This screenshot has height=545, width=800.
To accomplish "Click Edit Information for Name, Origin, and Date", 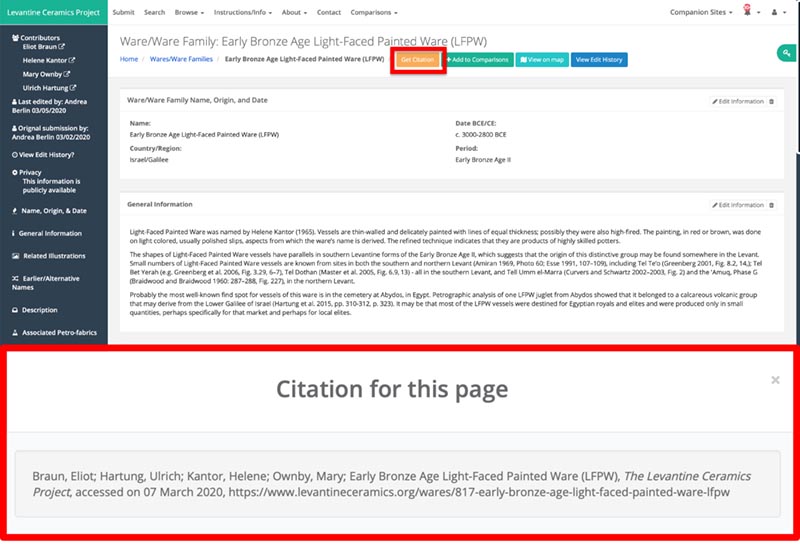I will [738, 102].
